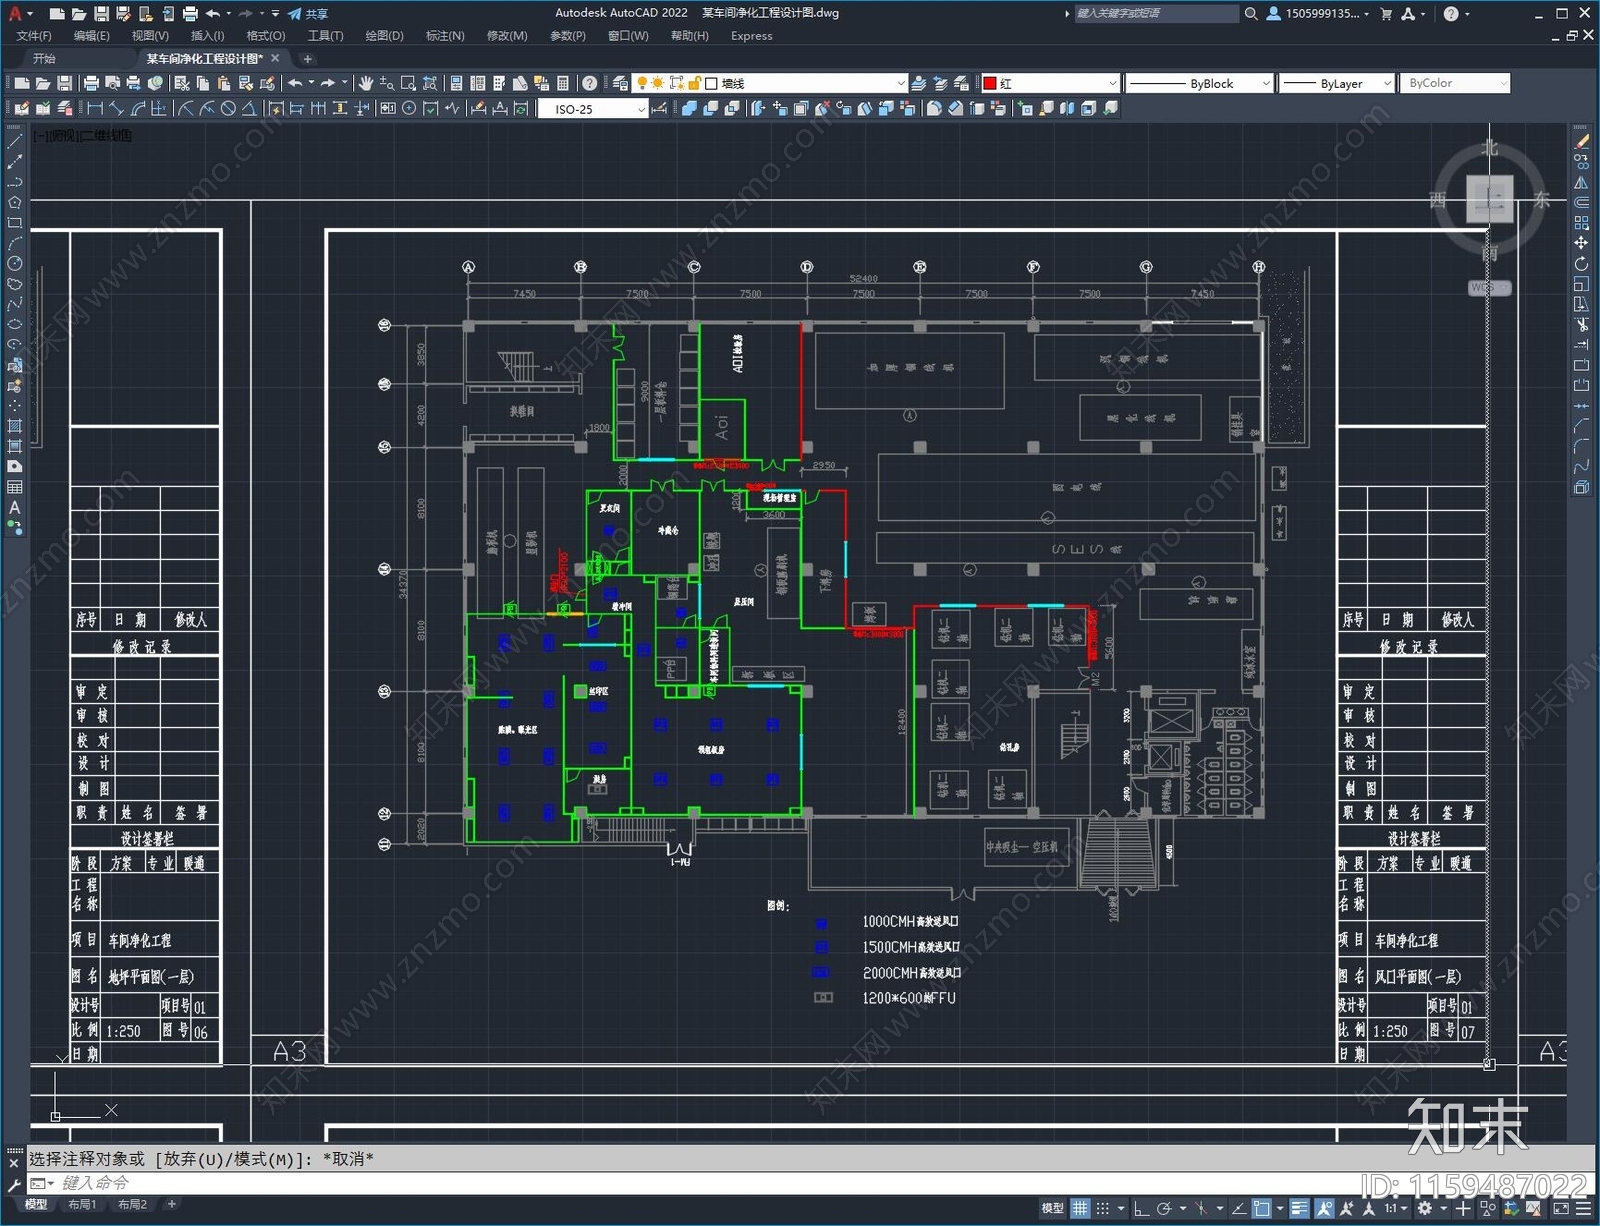Select the Trim tool in modify toolbar
The image size is (1600, 1226).
pos(1581,325)
